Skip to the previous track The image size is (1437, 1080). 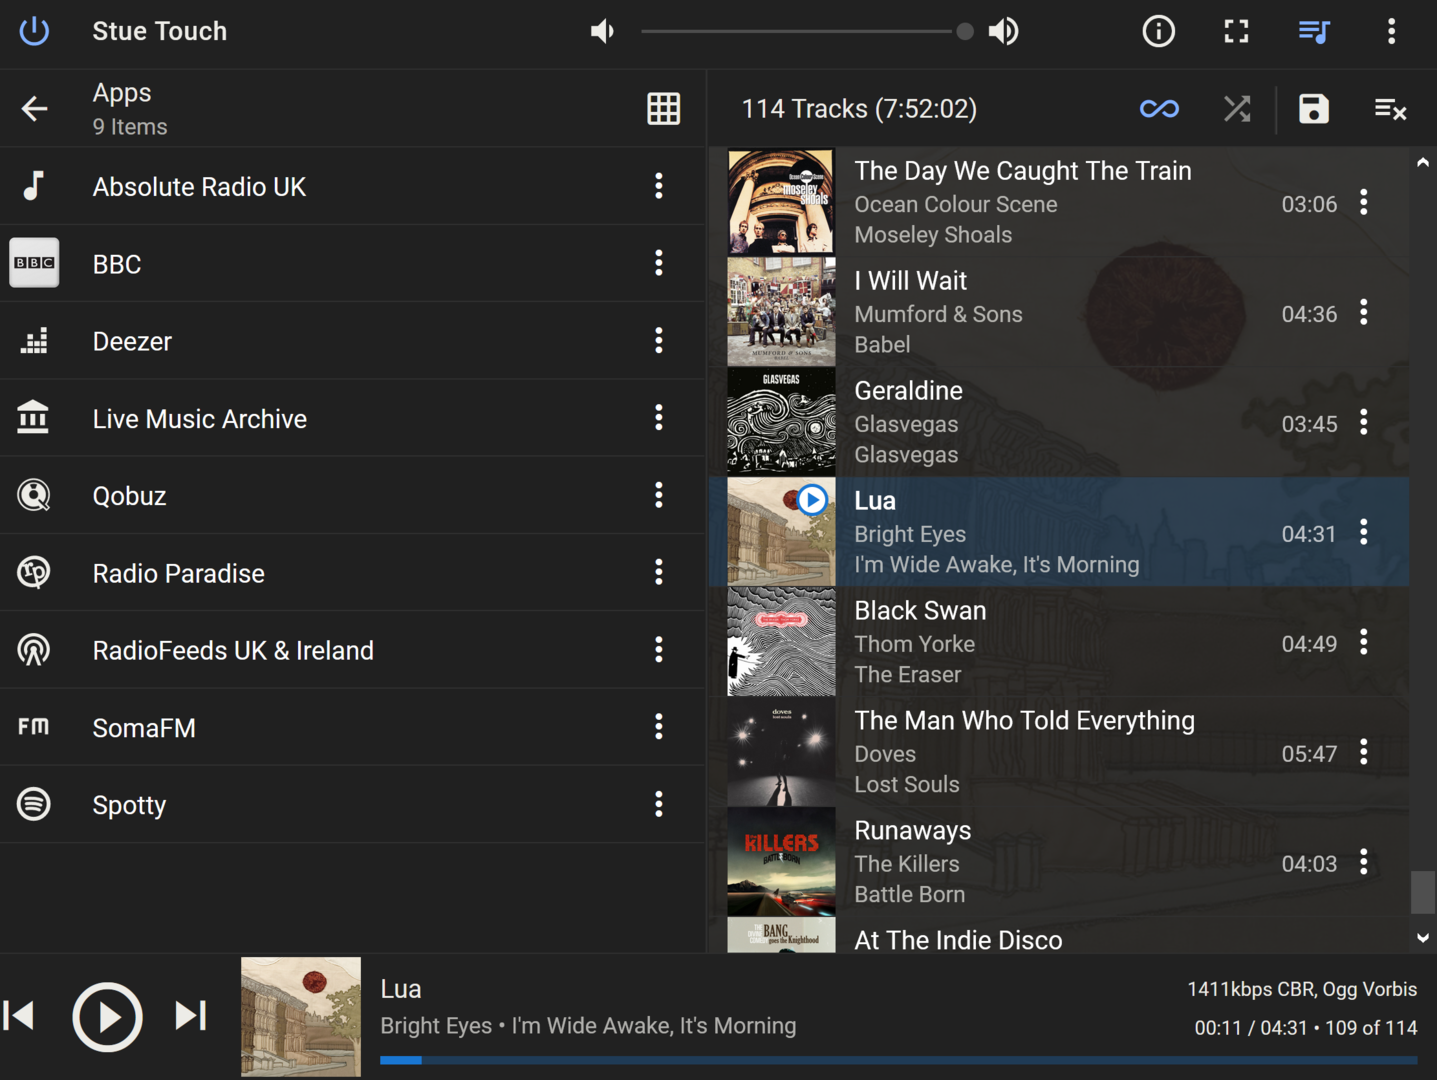click(x=20, y=1016)
